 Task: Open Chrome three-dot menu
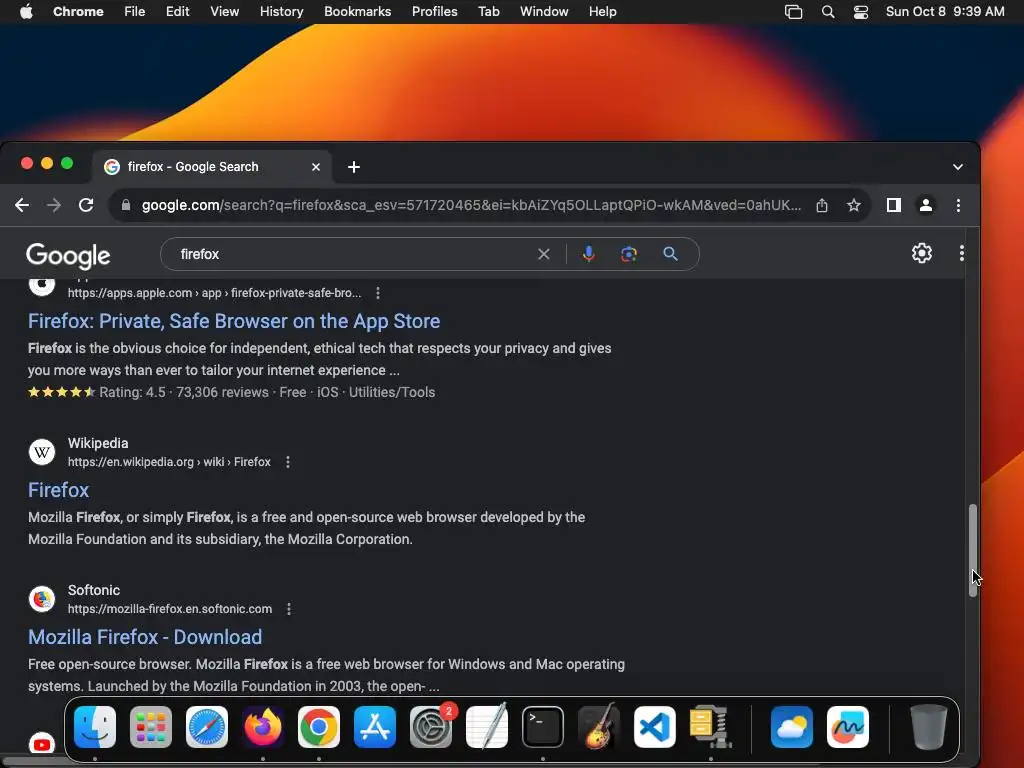(x=958, y=205)
